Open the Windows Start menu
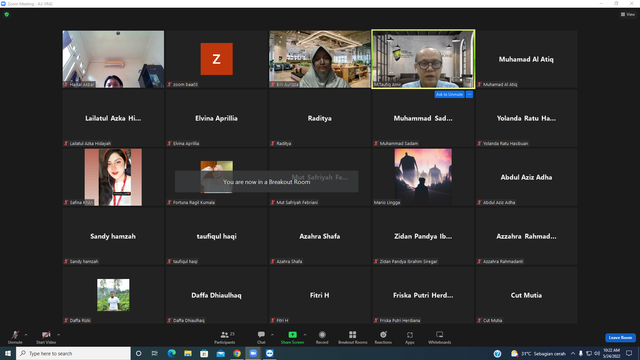 pos(8,353)
